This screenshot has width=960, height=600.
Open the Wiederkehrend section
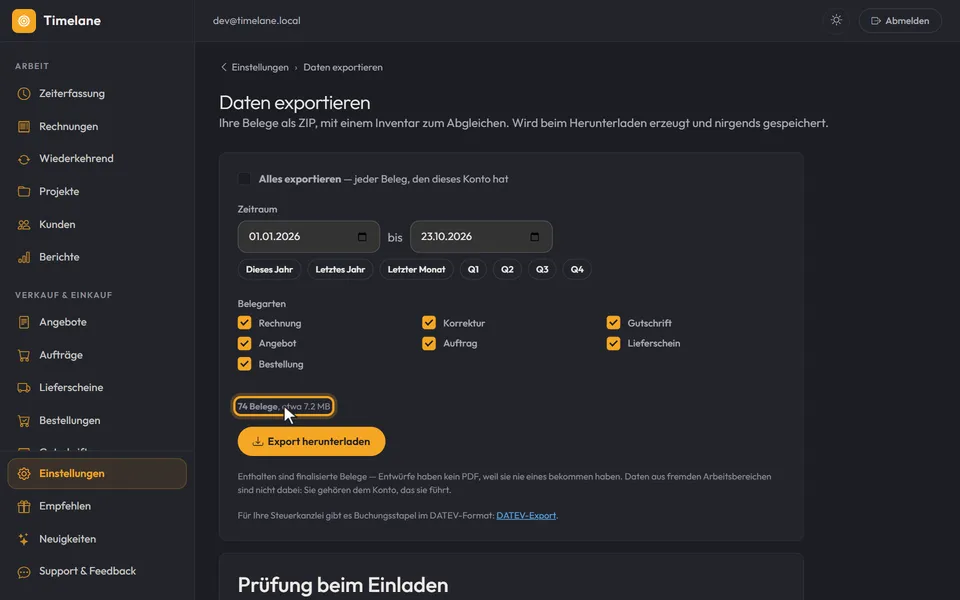[97, 159]
